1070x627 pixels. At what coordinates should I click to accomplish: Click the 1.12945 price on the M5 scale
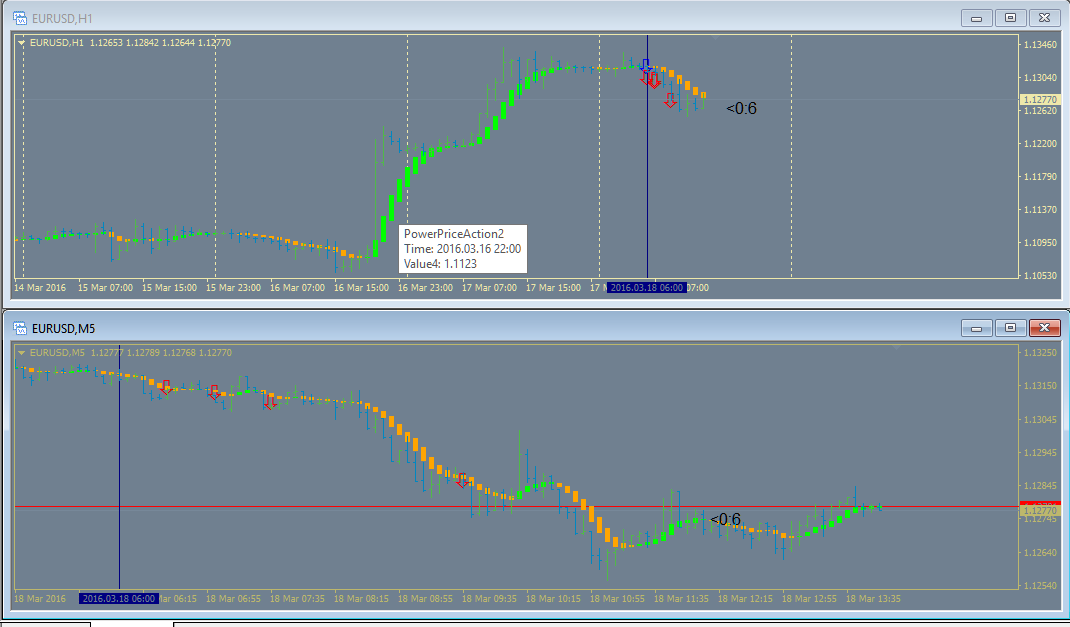[x=1040, y=452]
